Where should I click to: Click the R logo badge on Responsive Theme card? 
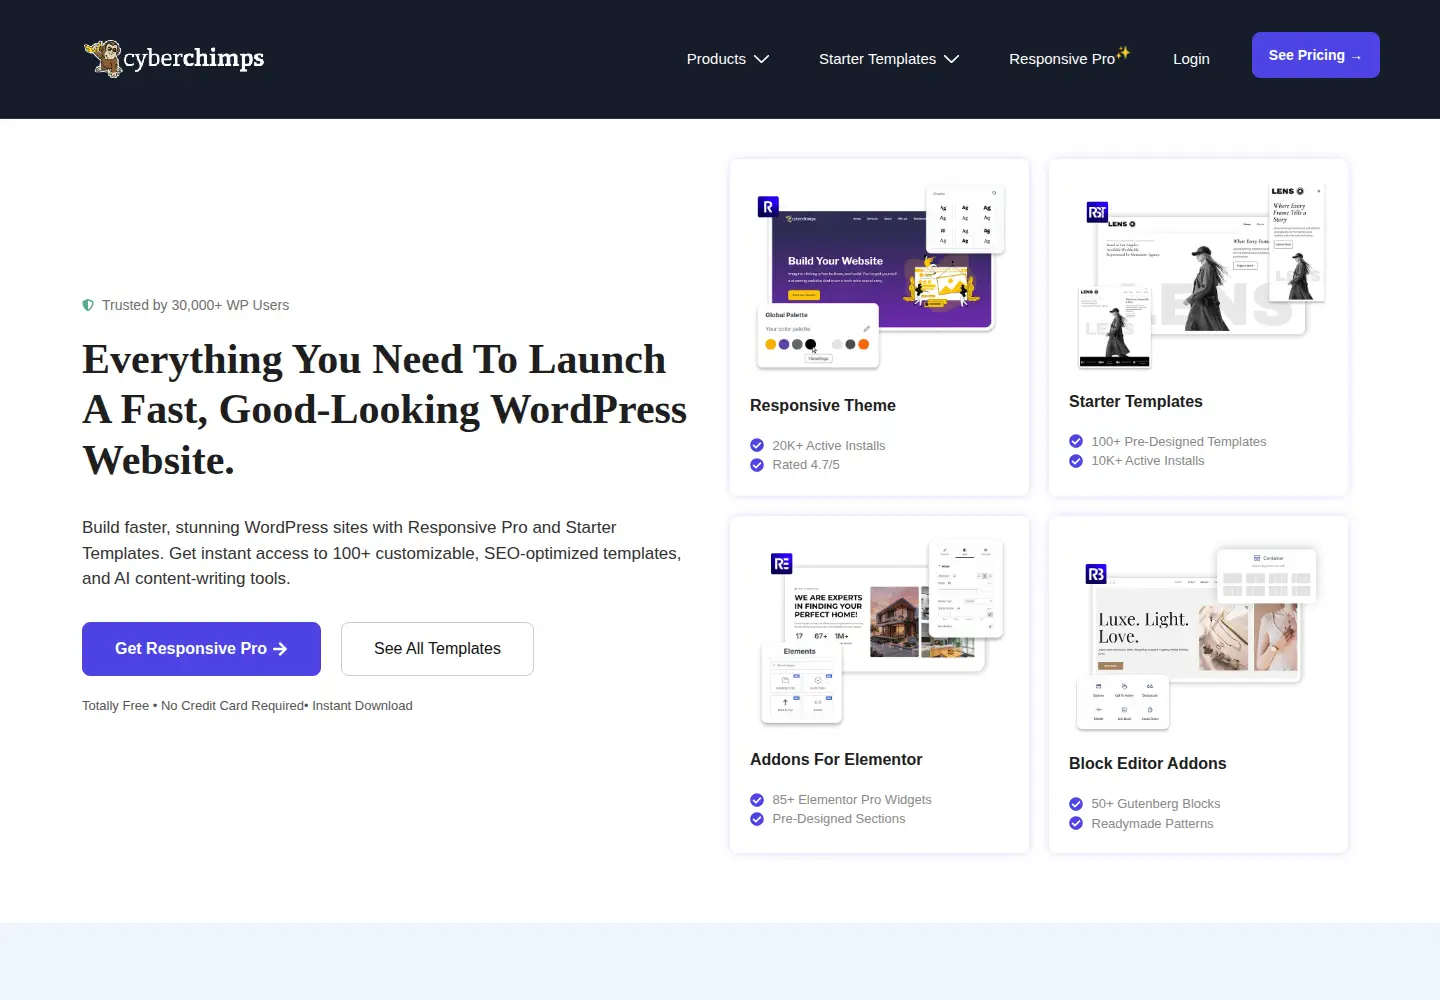(x=768, y=207)
